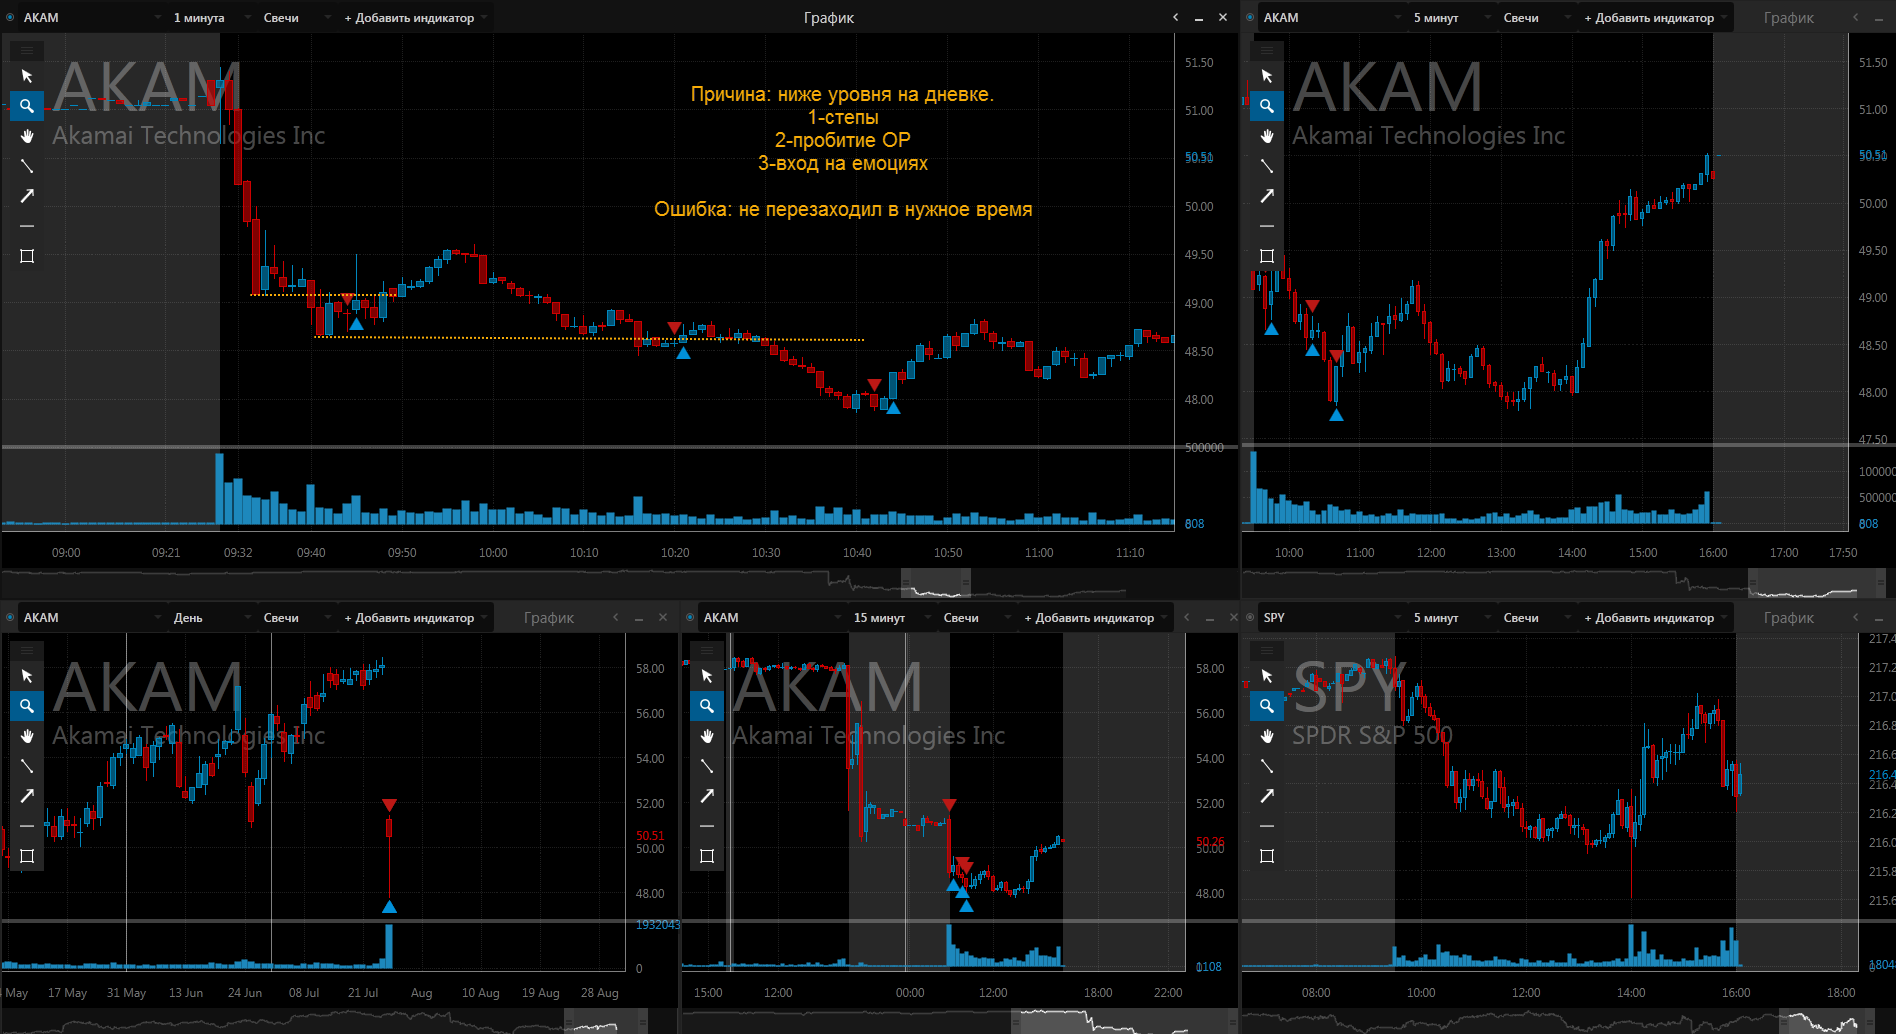Image resolution: width=1896 pixels, height=1034 pixels.
Task: Open the SPY ticker dropdown
Action: tap(1332, 618)
